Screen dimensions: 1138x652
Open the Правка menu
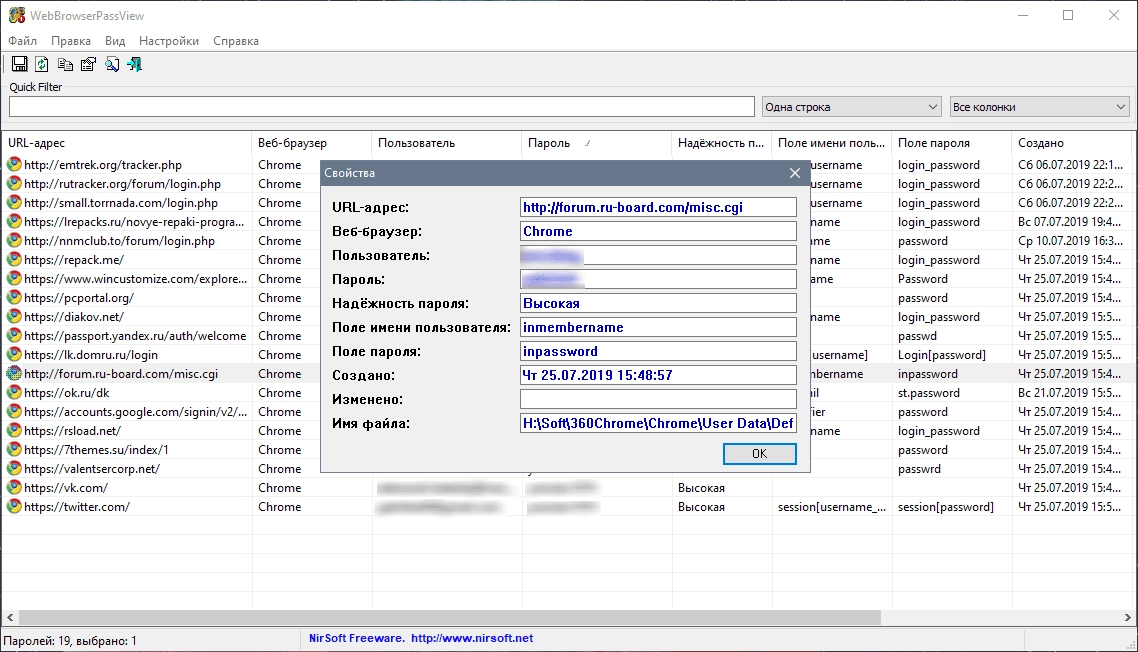(x=70, y=41)
